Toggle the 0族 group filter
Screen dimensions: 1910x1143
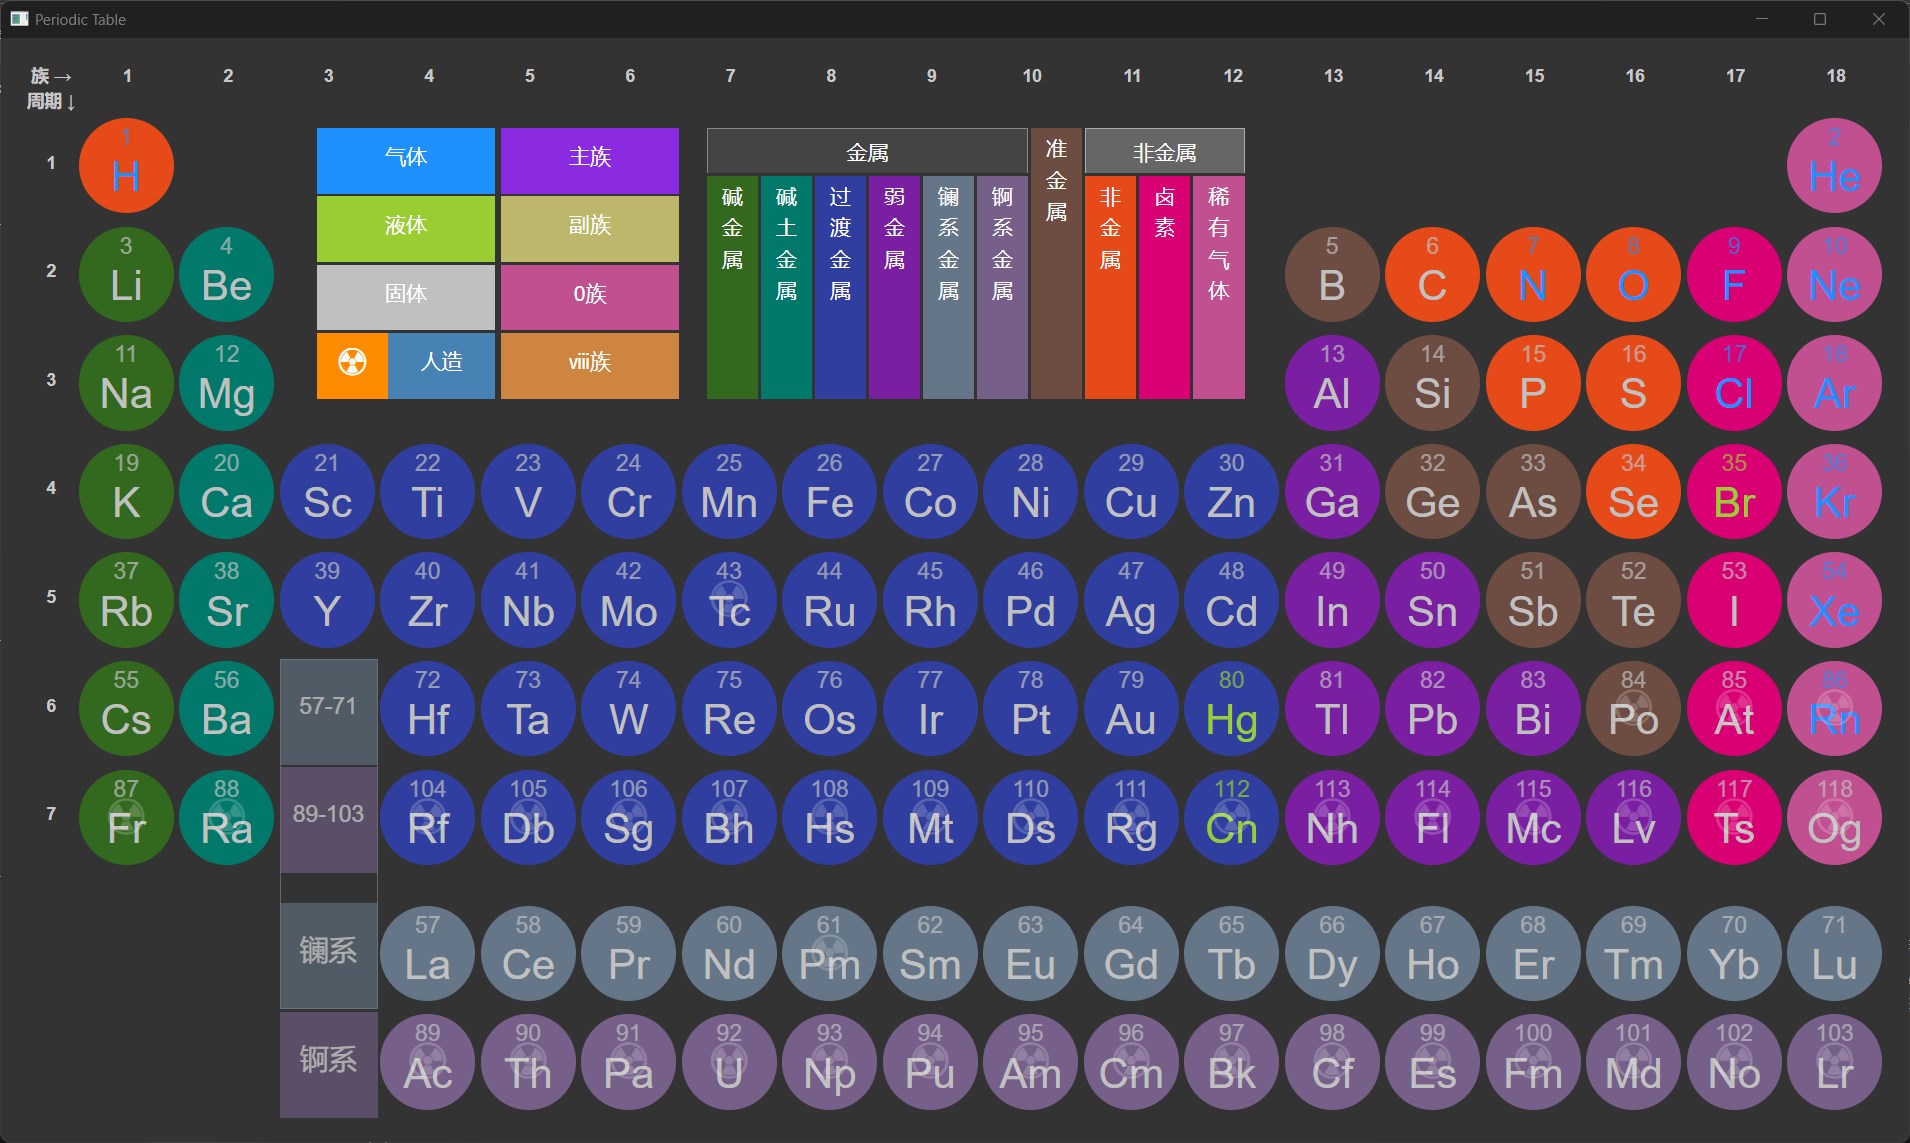coord(590,297)
